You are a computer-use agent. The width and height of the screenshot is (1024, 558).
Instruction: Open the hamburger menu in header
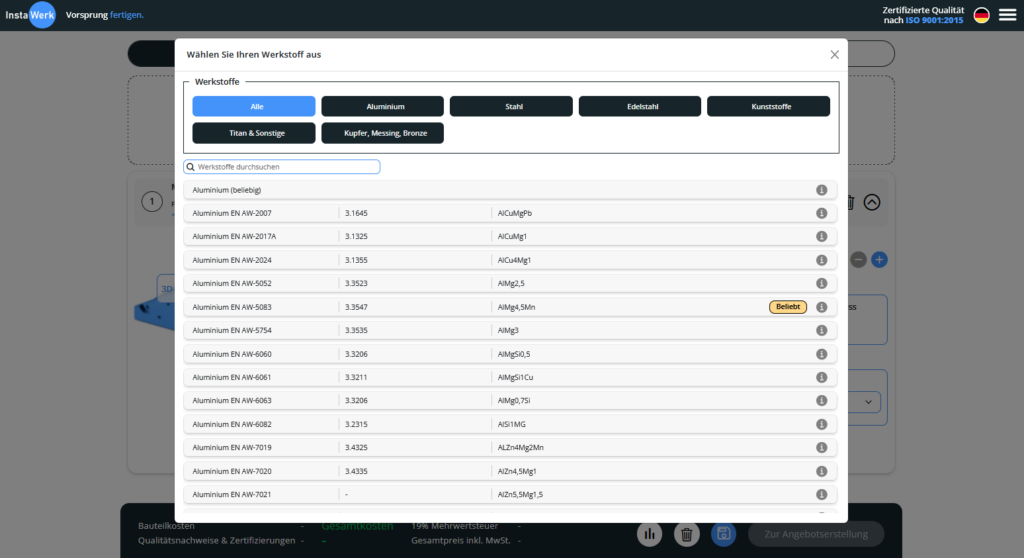[1006, 15]
